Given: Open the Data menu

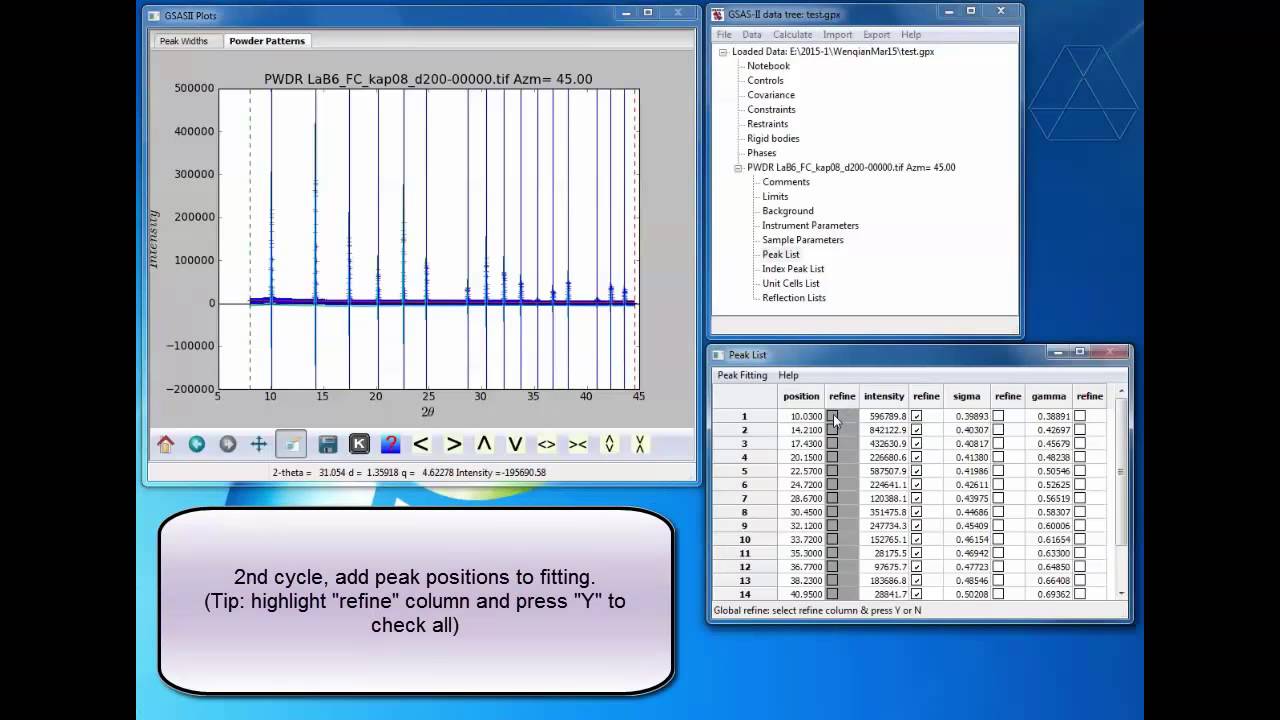Looking at the screenshot, I should [x=752, y=34].
